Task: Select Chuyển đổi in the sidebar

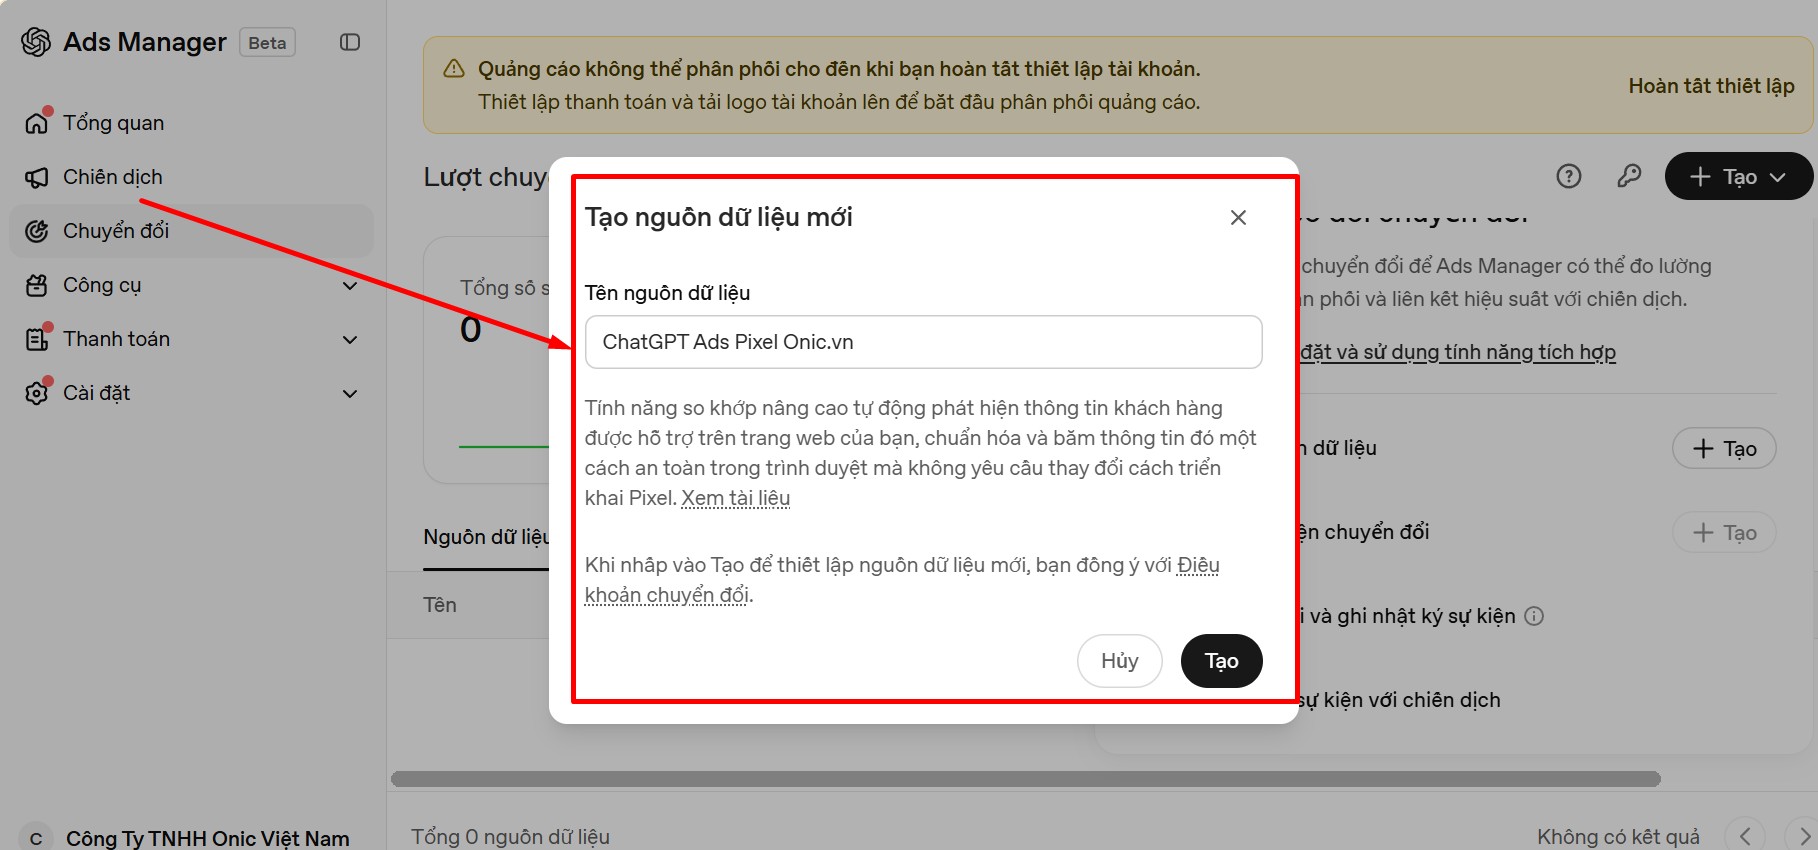Action: point(191,231)
